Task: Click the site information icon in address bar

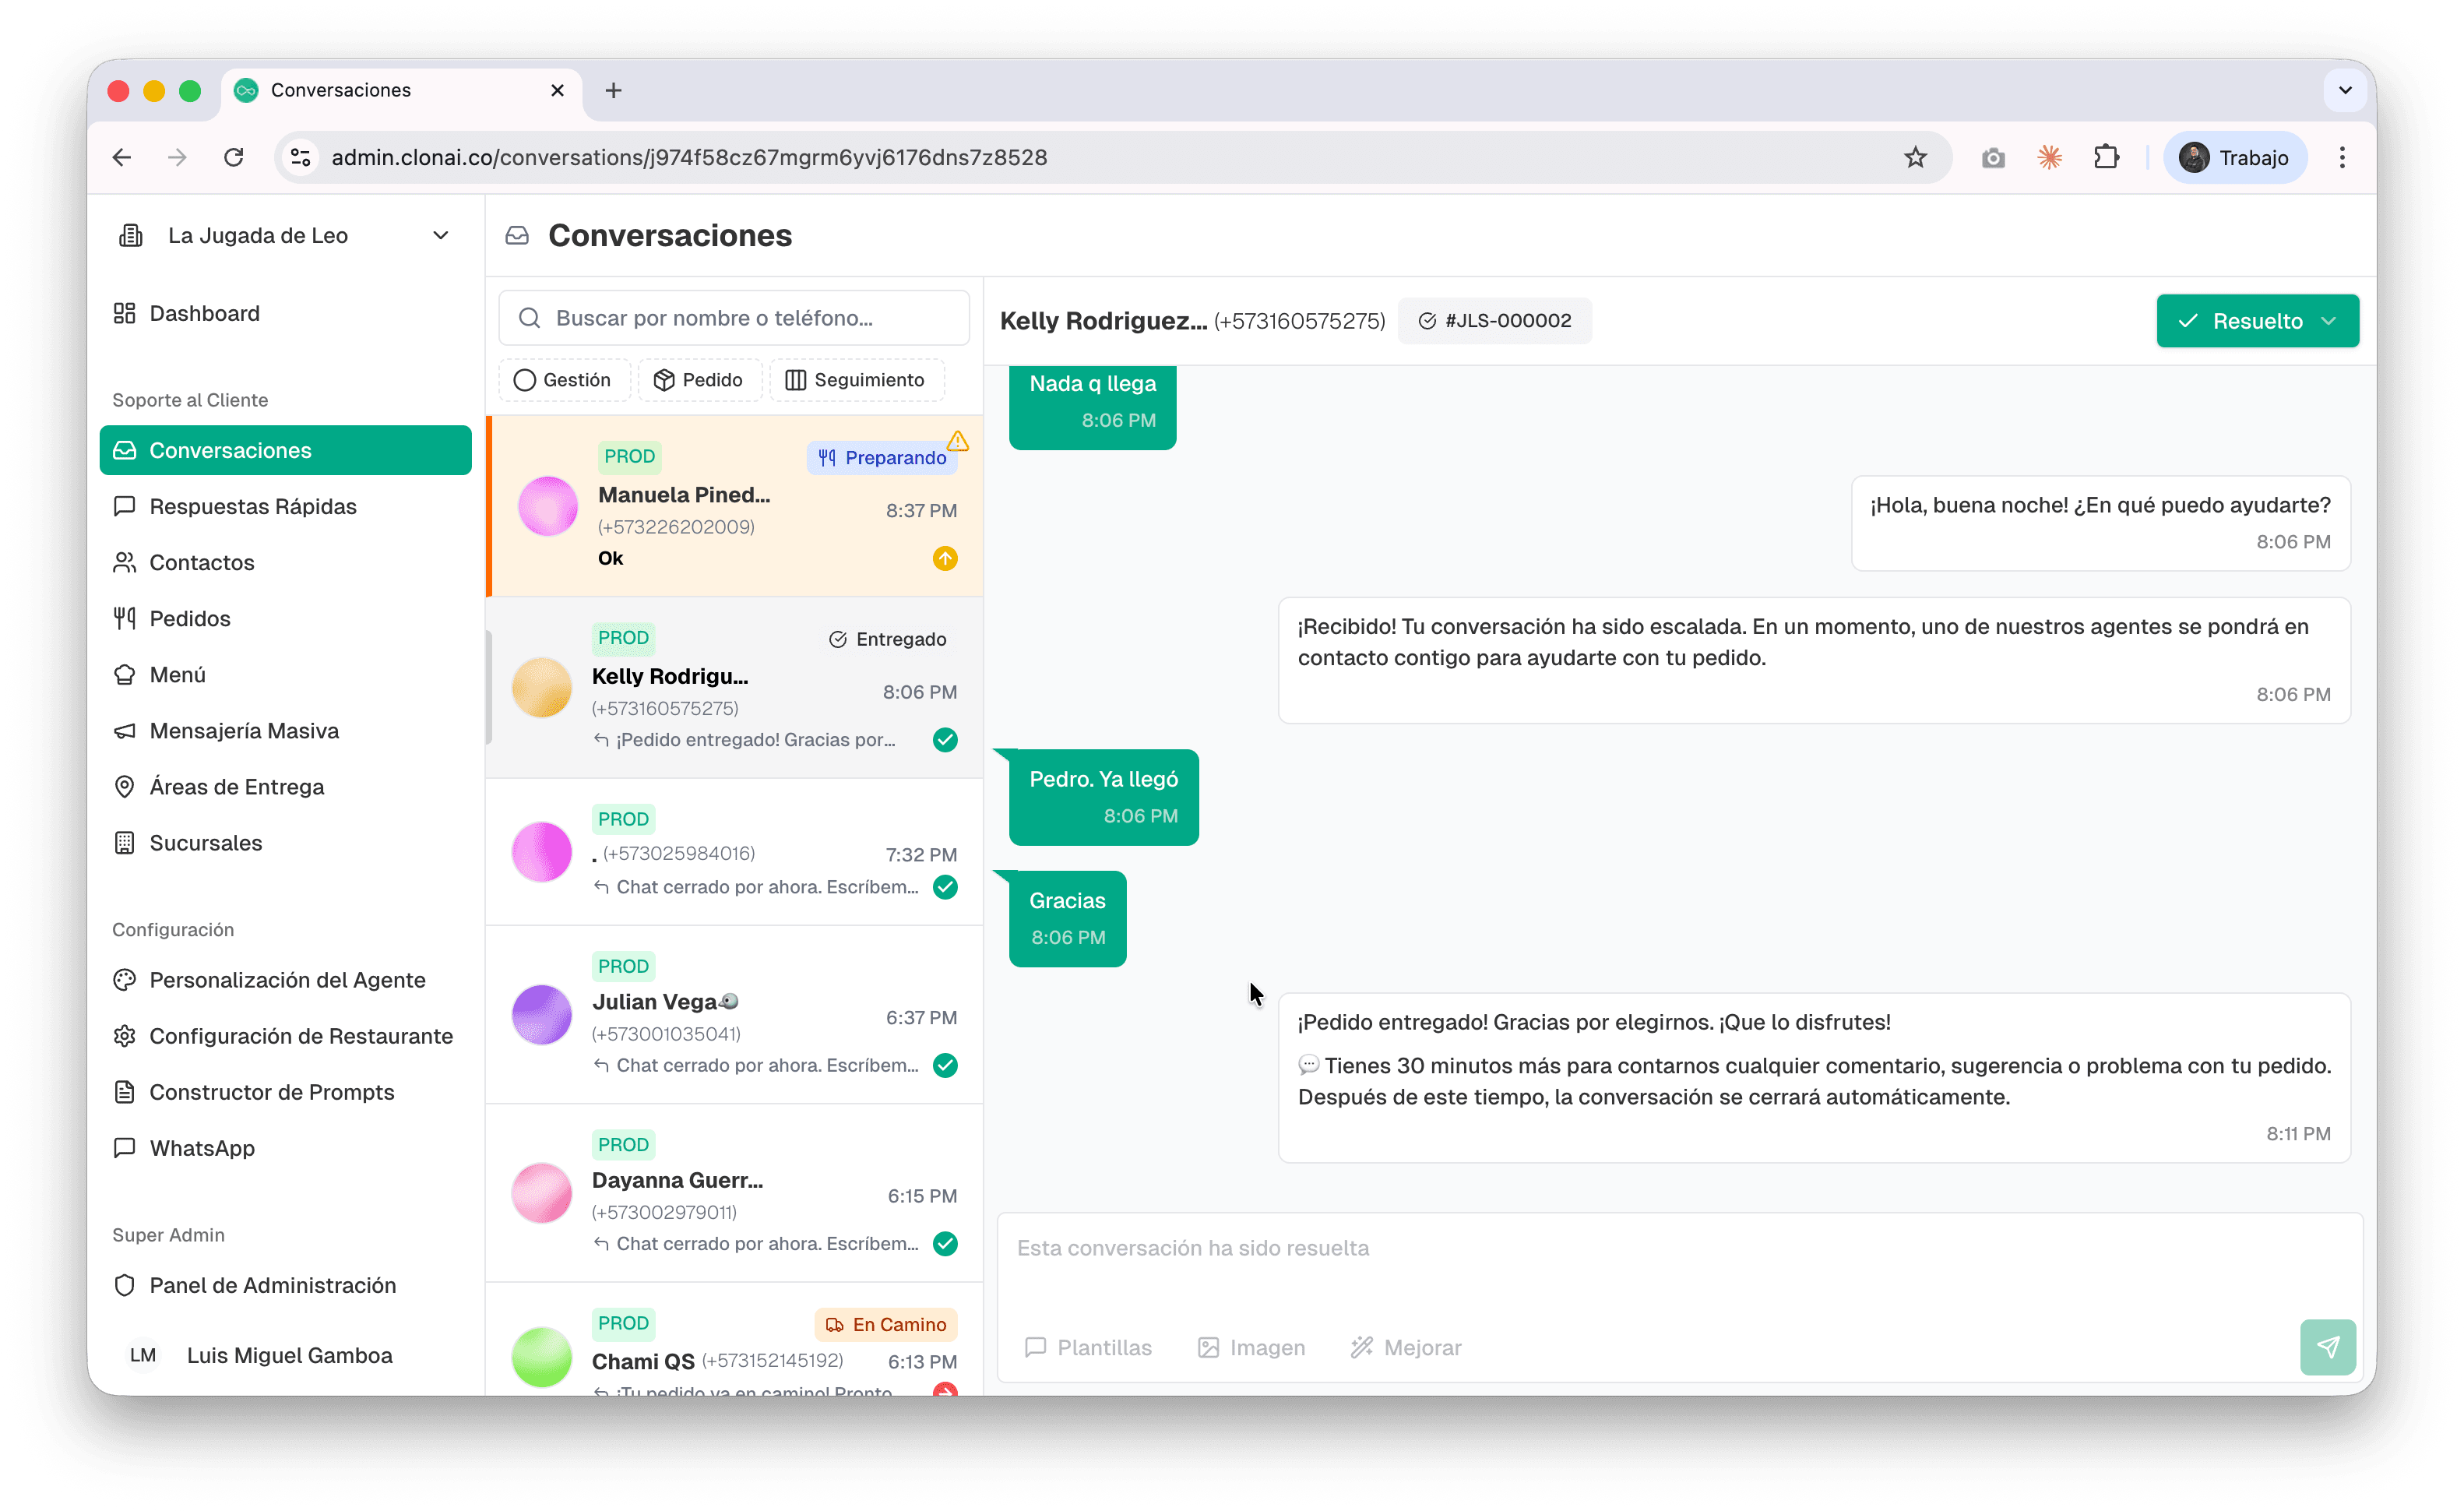Action: tap(300, 157)
